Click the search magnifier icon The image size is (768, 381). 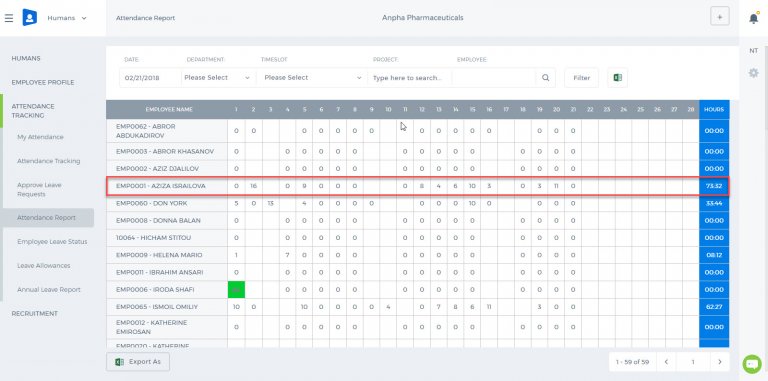pos(546,78)
